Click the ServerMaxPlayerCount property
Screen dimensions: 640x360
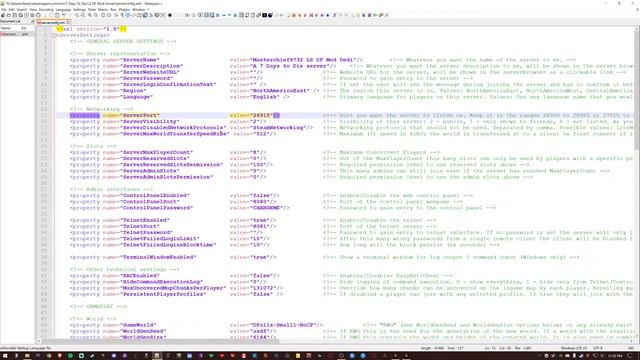[x=168, y=152]
